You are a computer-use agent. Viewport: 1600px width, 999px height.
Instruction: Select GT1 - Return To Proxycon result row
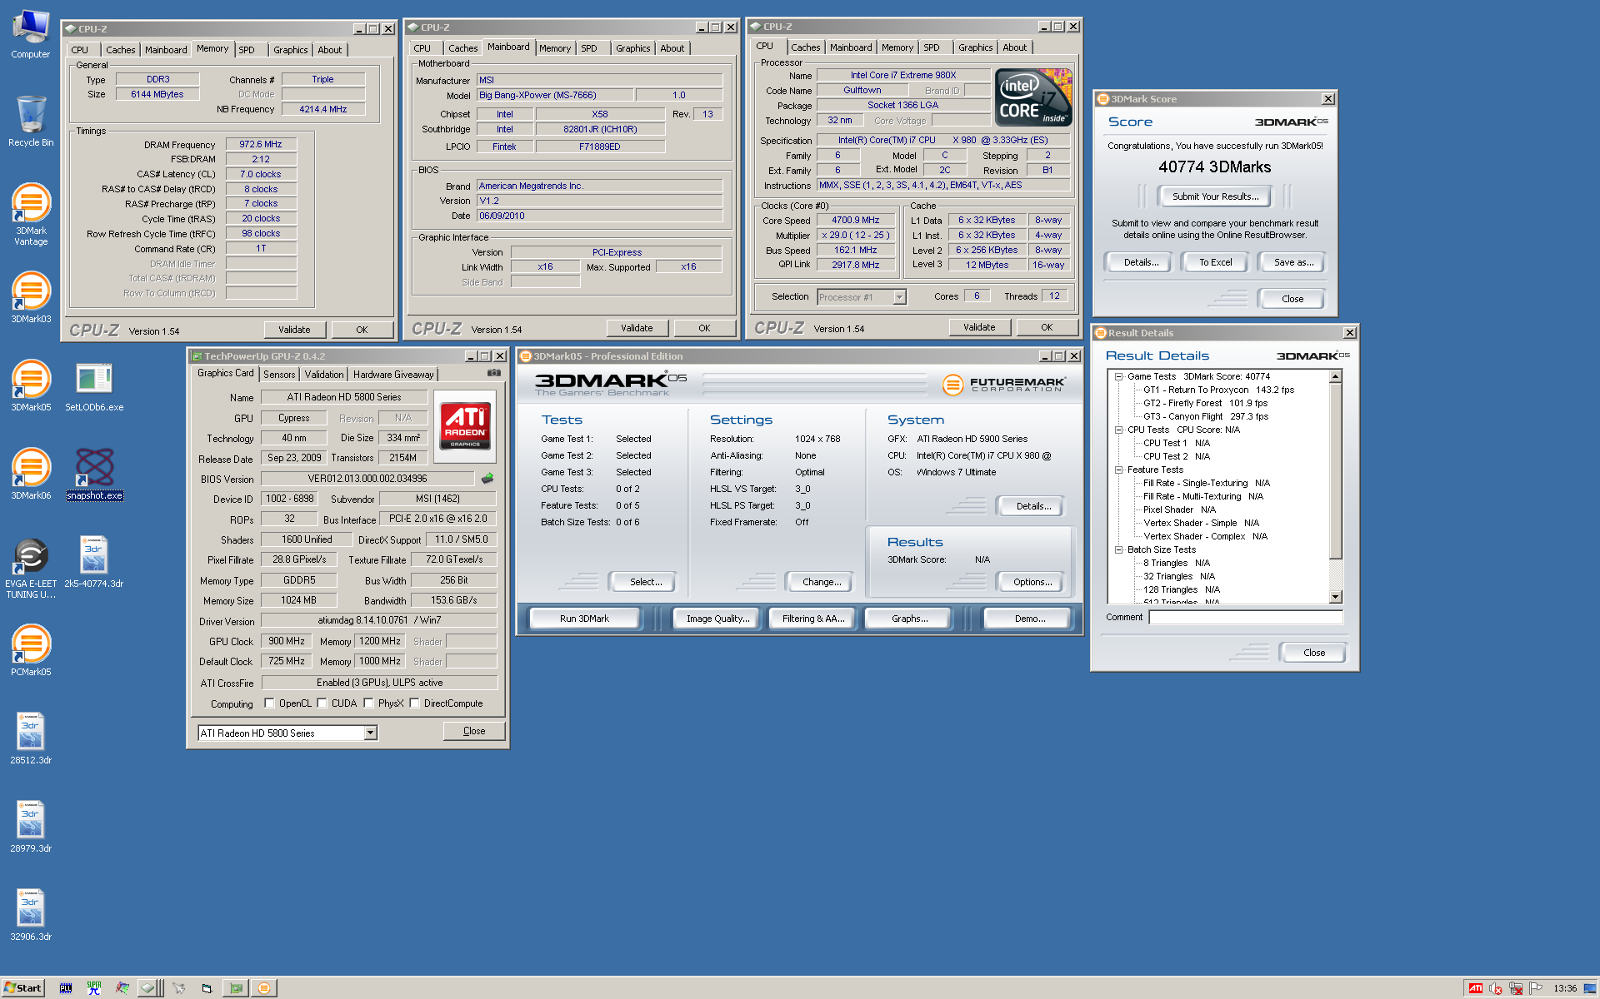1218,390
